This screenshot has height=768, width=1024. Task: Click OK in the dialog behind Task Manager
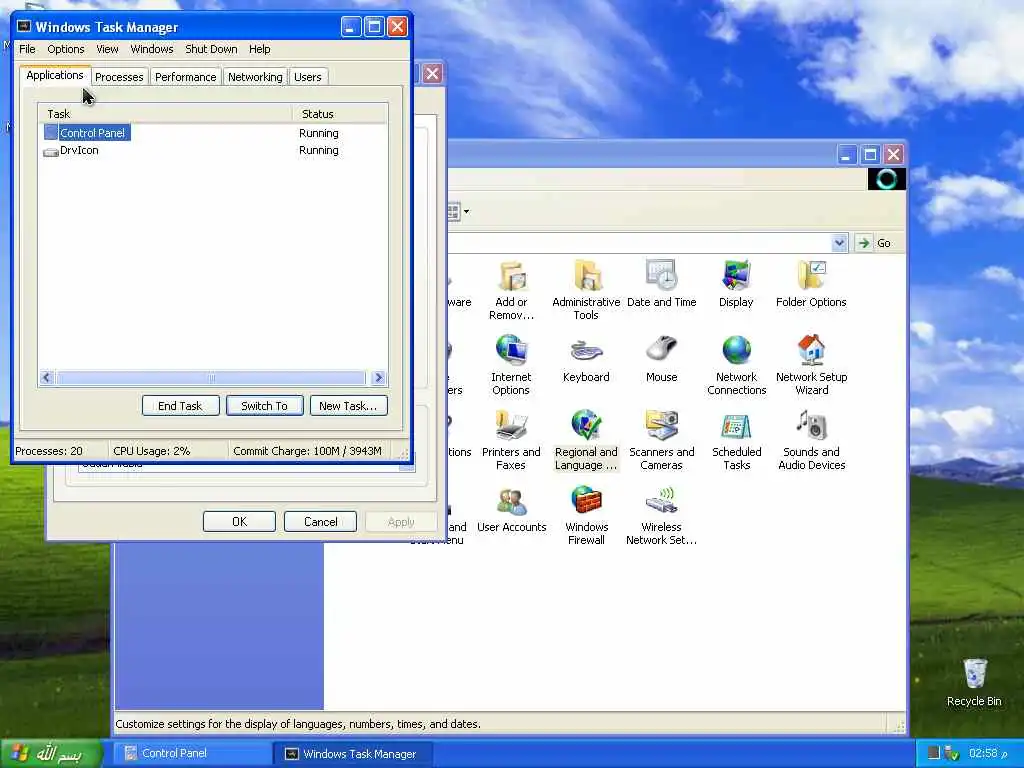click(x=239, y=522)
